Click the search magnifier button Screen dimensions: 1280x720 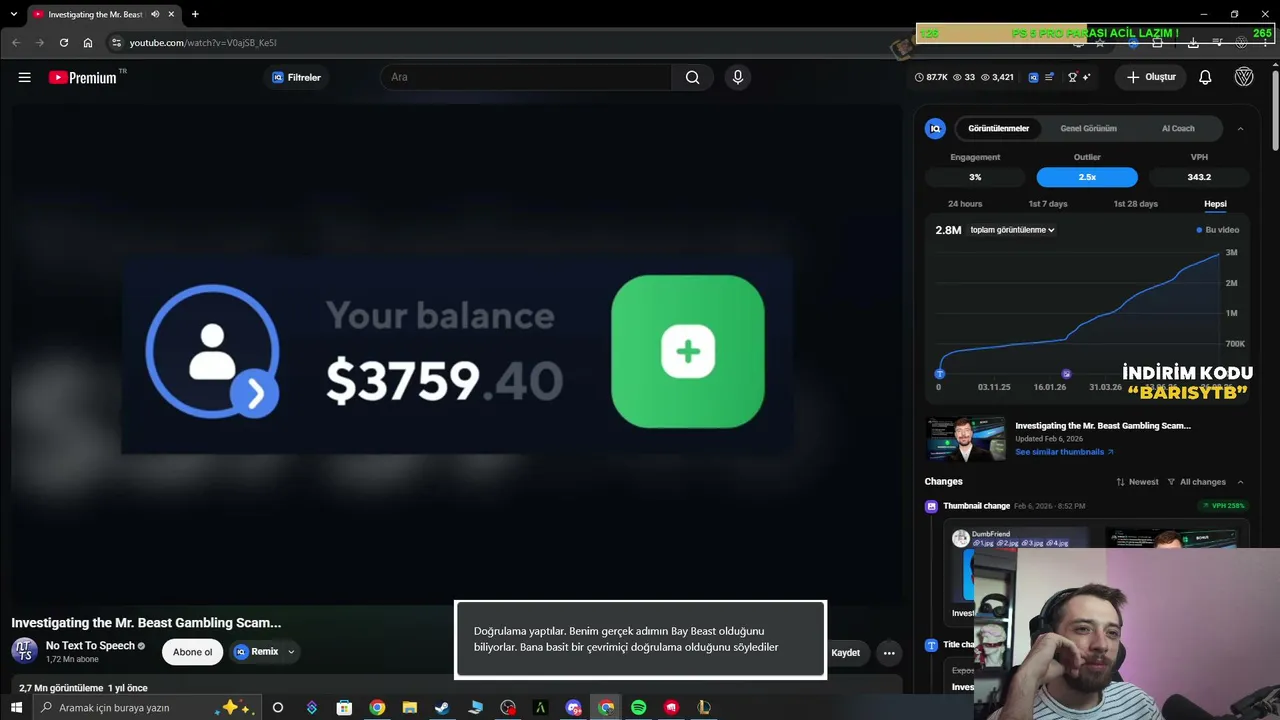pos(692,77)
